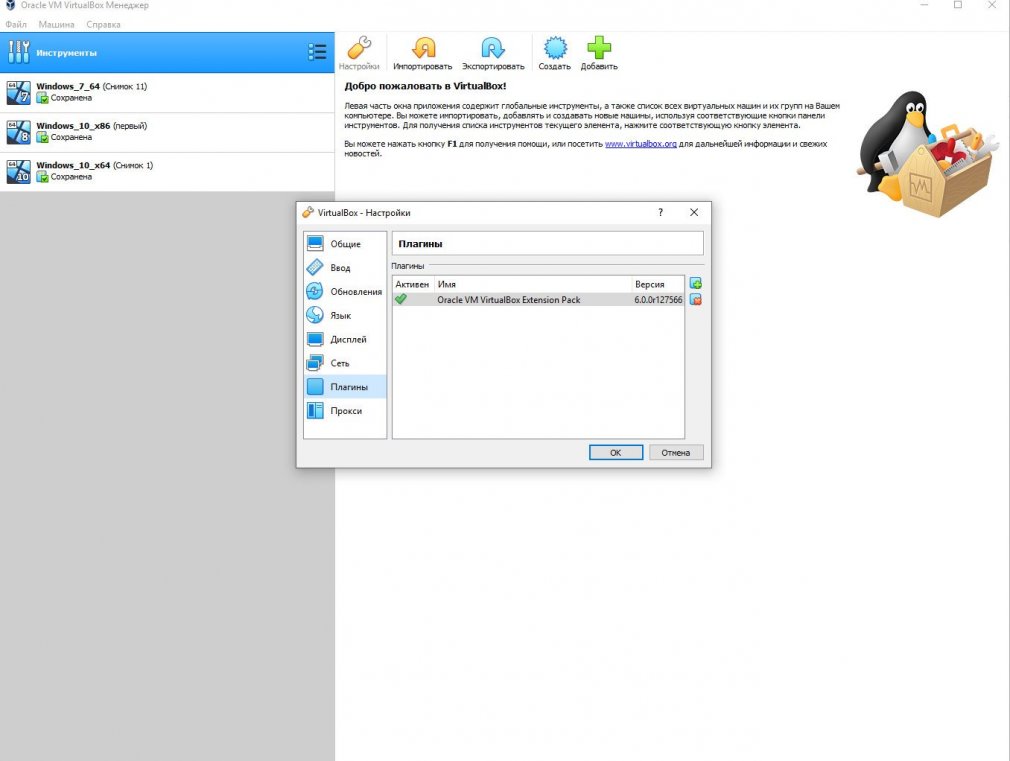Click the wrench icon in dialog title
Viewport: 1010px width, 761px height.
click(x=308, y=212)
